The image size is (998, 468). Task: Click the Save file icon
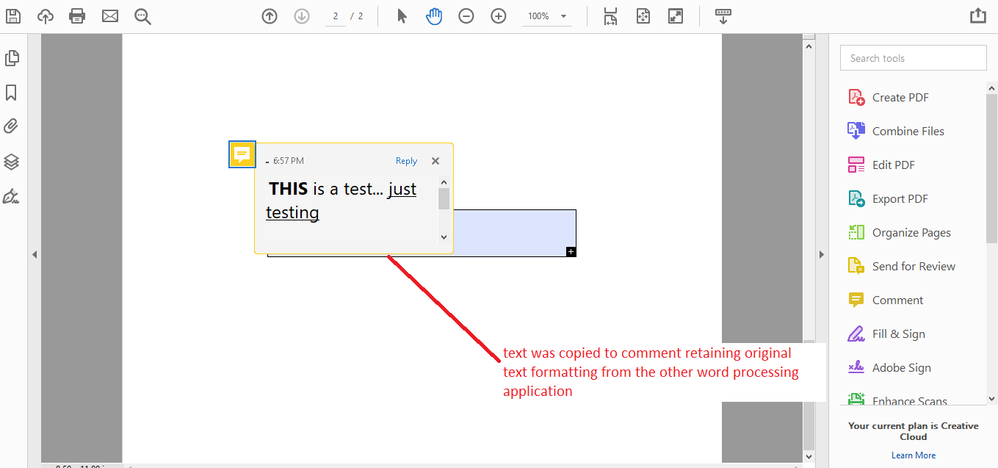coord(13,16)
